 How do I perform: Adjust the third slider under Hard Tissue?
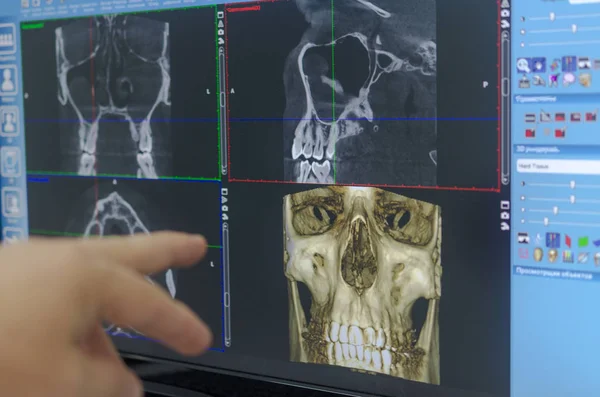coord(556,210)
